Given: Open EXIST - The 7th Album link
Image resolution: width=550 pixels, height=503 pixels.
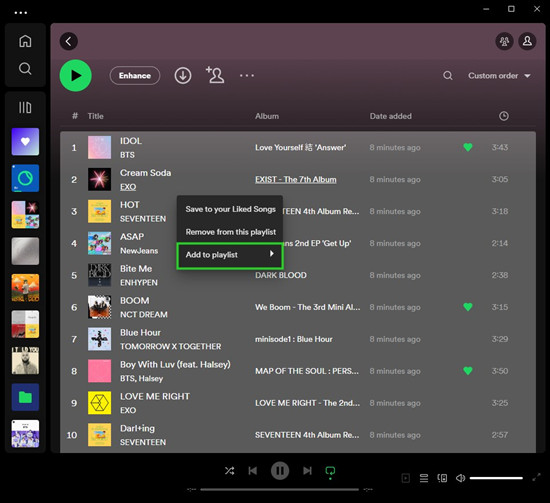Looking at the screenshot, I should pyautogui.click(x=296, y=180).
